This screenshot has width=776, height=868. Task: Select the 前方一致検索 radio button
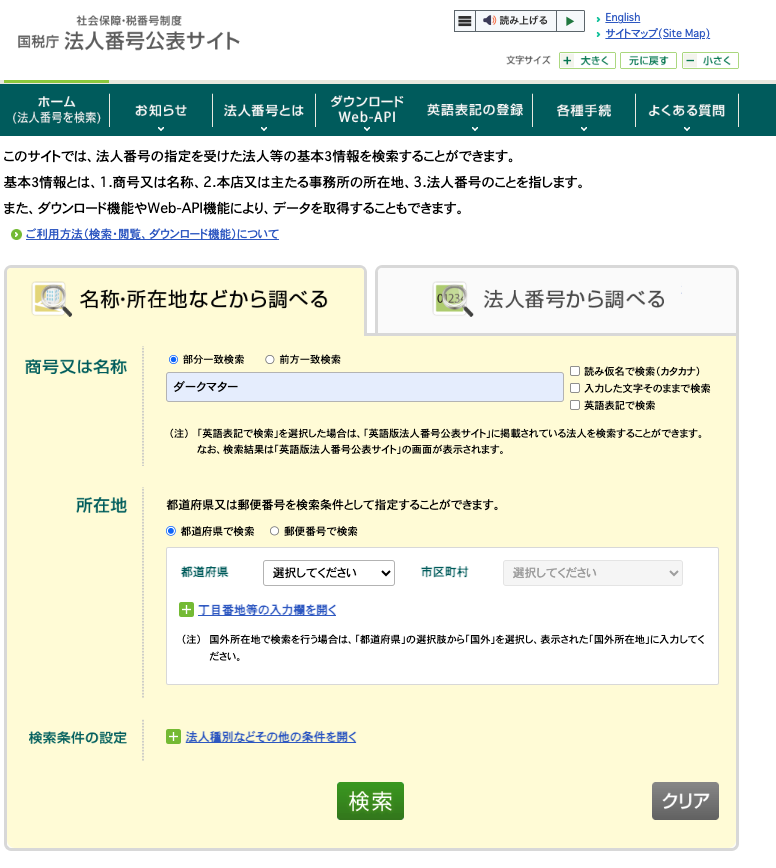tap(270, 360)
